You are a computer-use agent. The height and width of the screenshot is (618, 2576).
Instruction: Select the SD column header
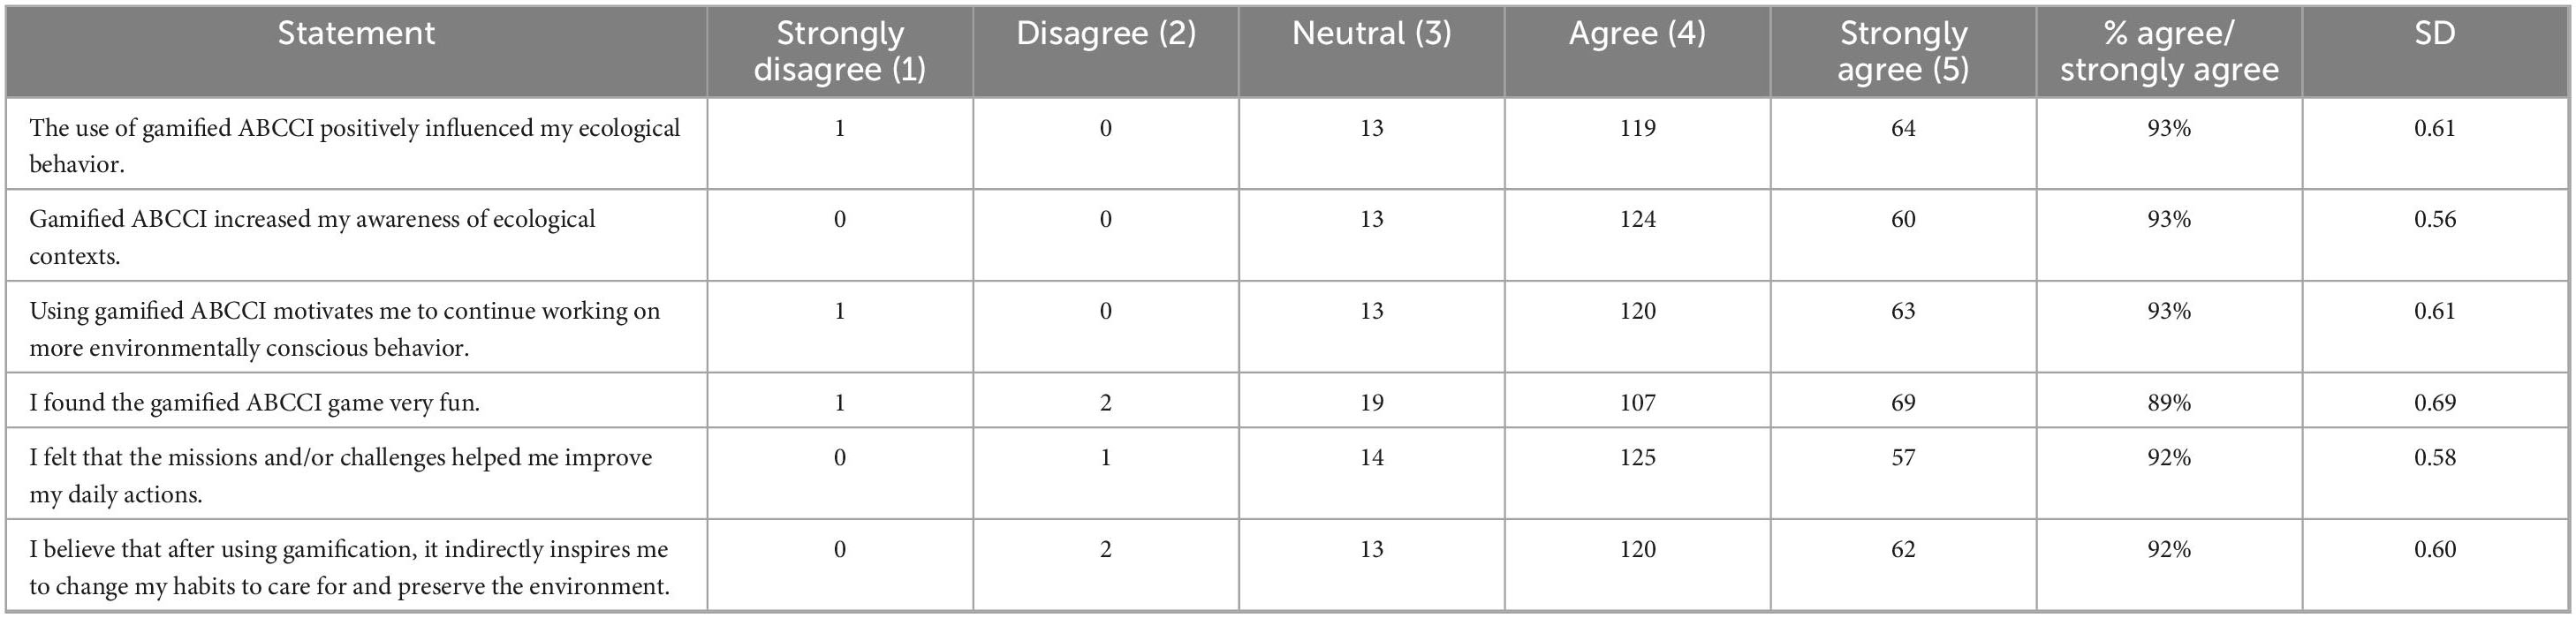[2435, 34]
